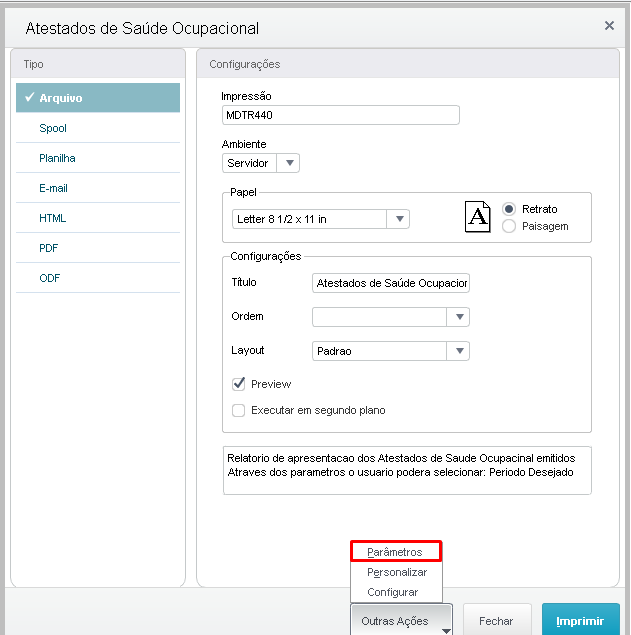The height and width of the screenshot is (635, 631).
Task: Select the Arquivo output type
Action: [98, 98]
